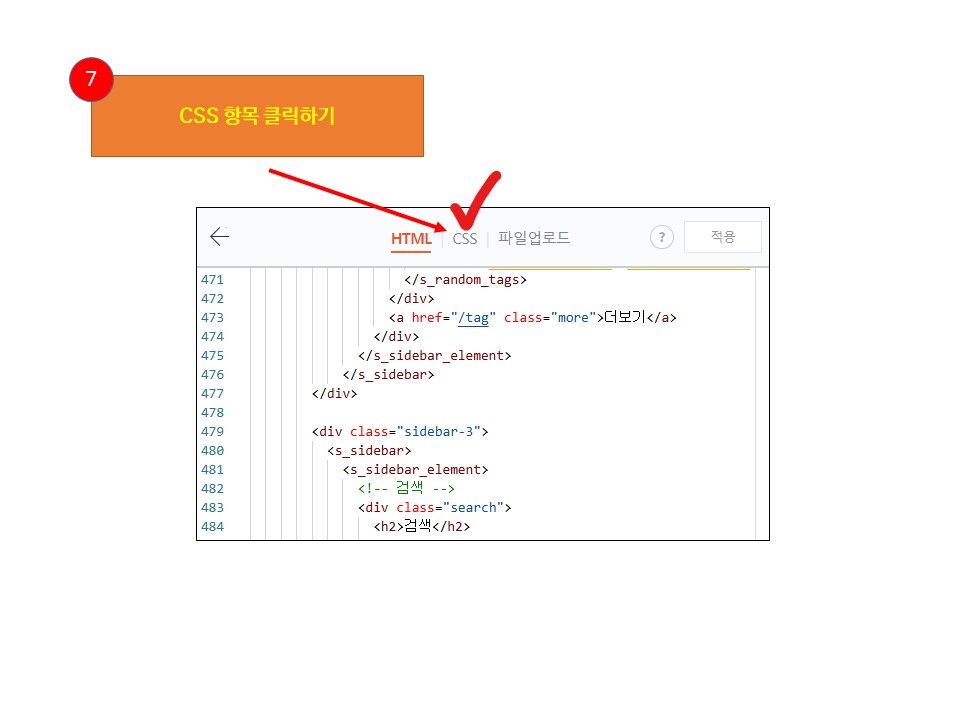Click the back arrow icon
The width and height of the screenshot is (960, 720).
click(x=219, y=236)
